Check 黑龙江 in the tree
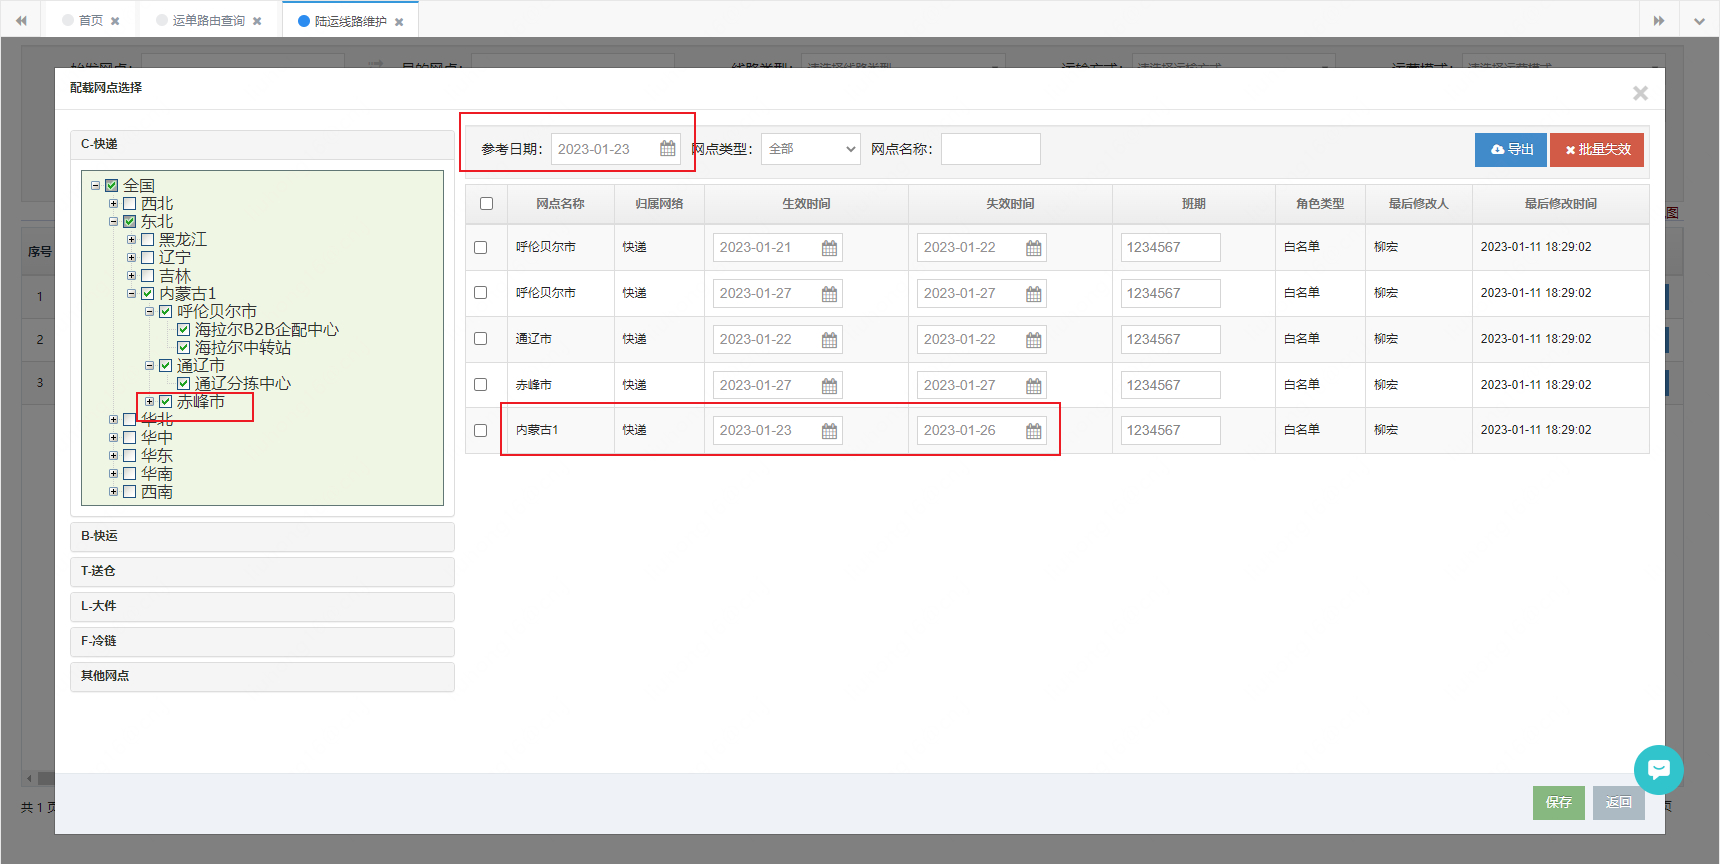The height and width of the screenshot is (864, 1720). click(x=148, y=239)
